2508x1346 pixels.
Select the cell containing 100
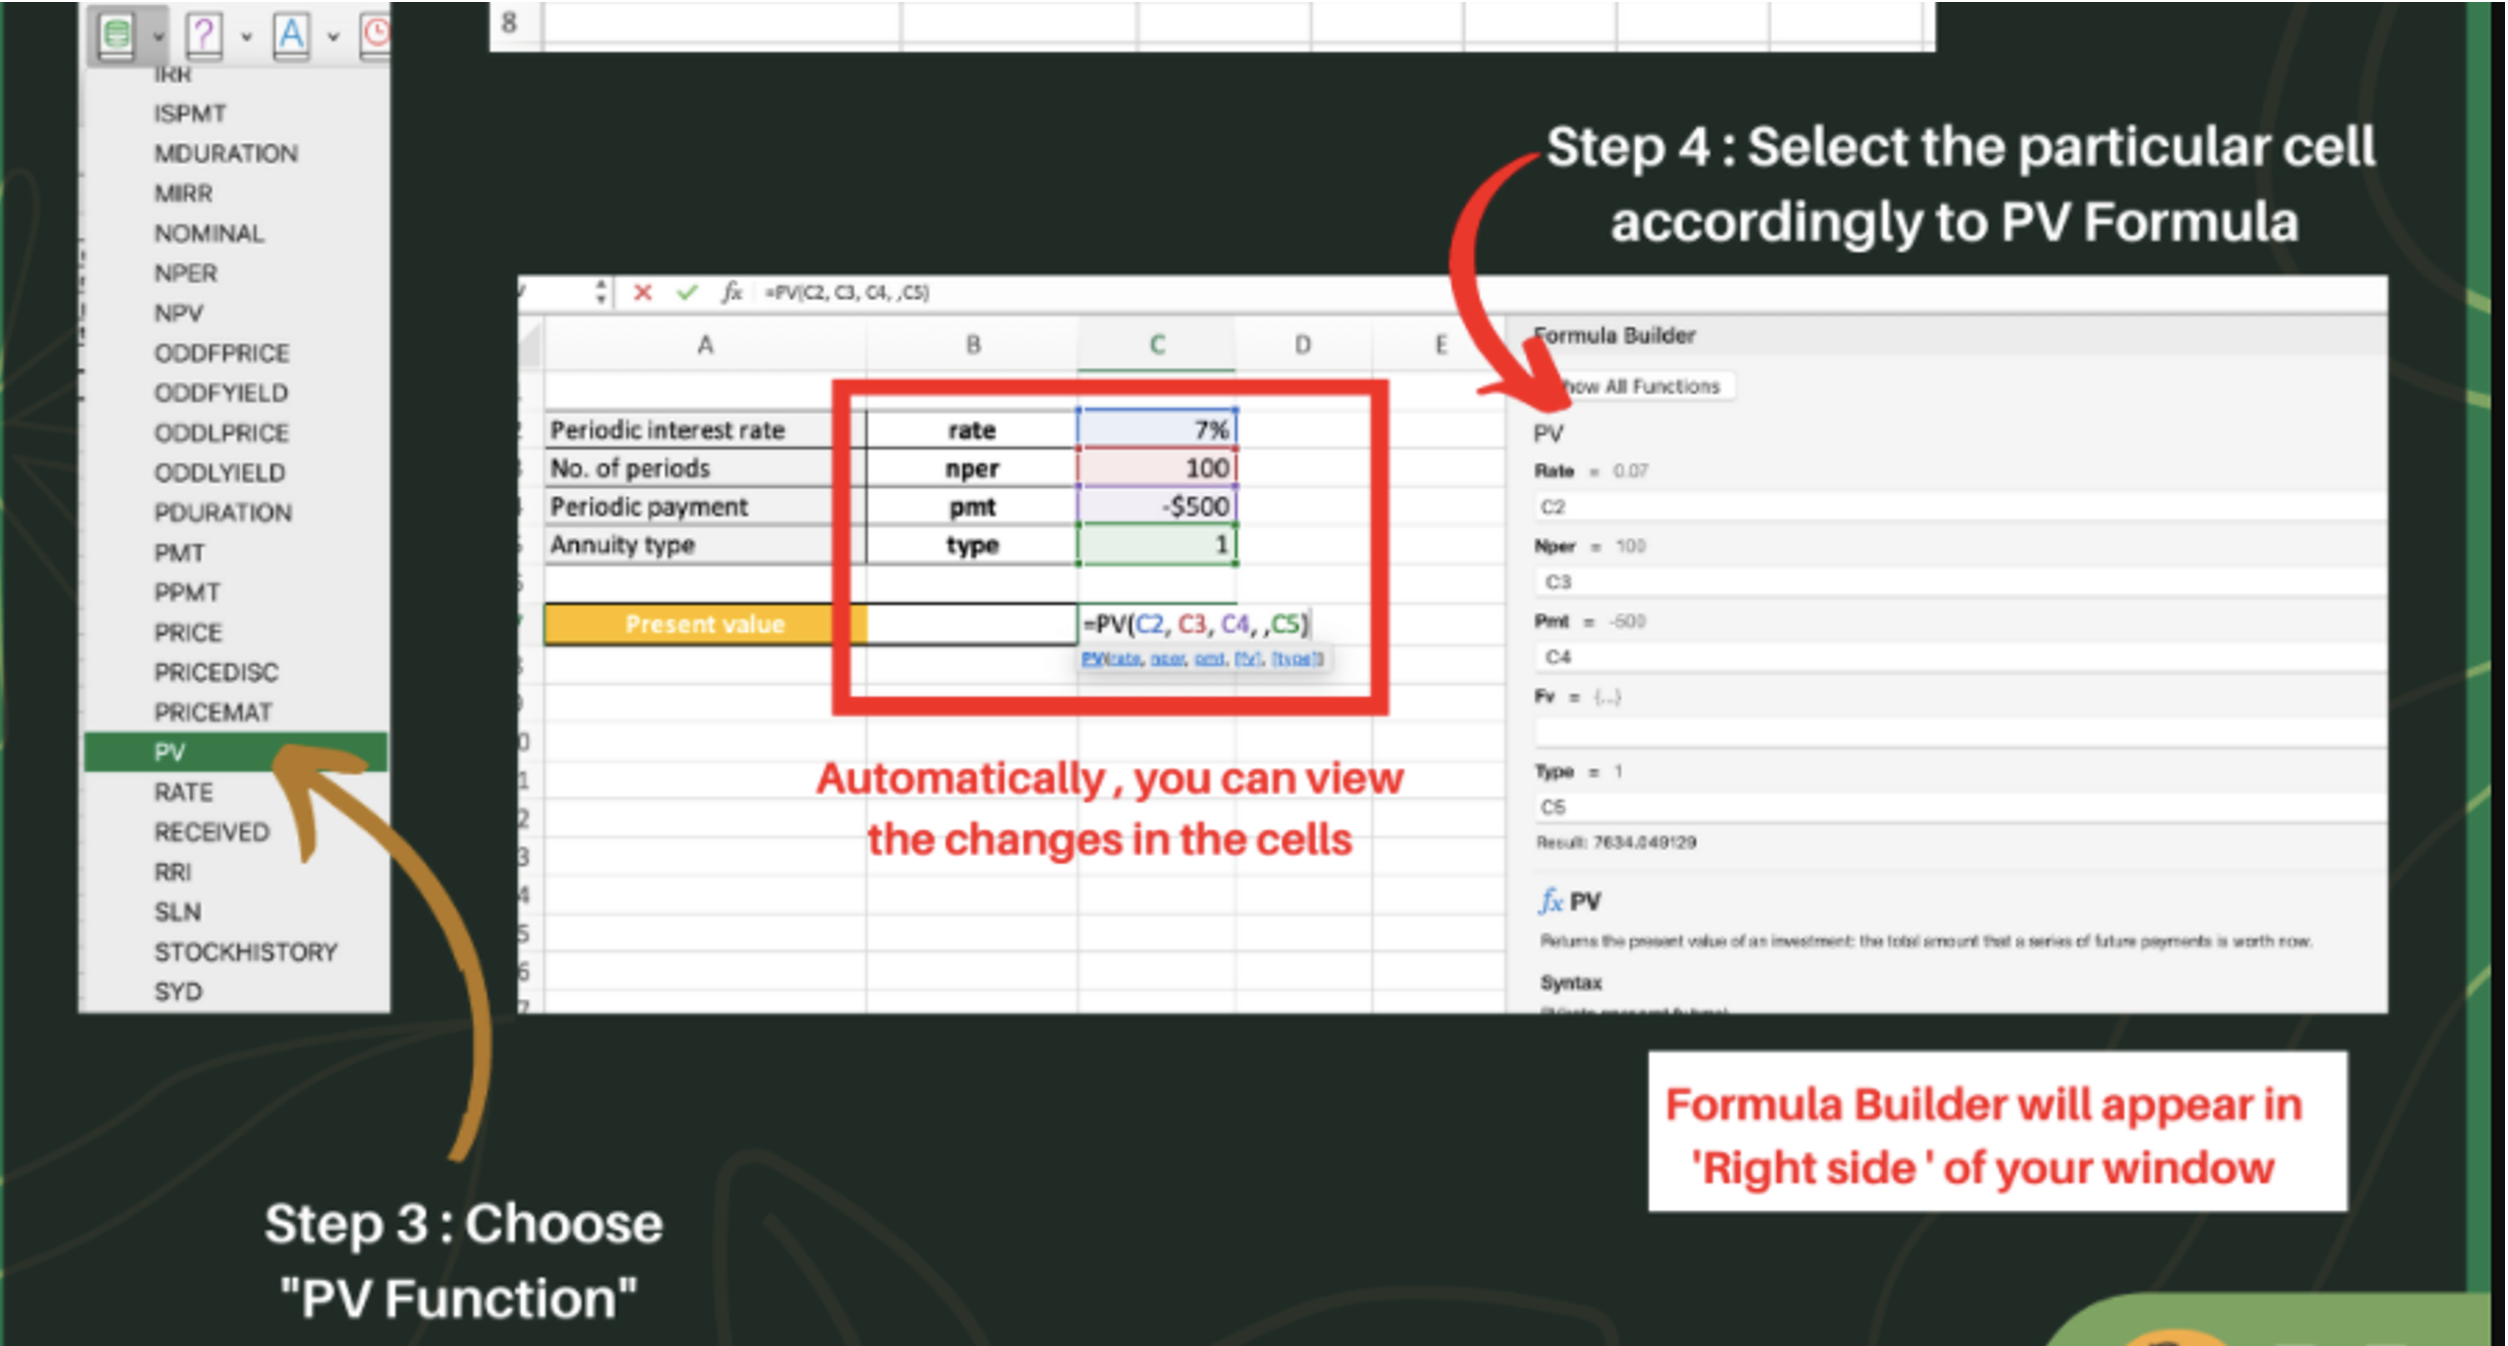point(1157,468)
